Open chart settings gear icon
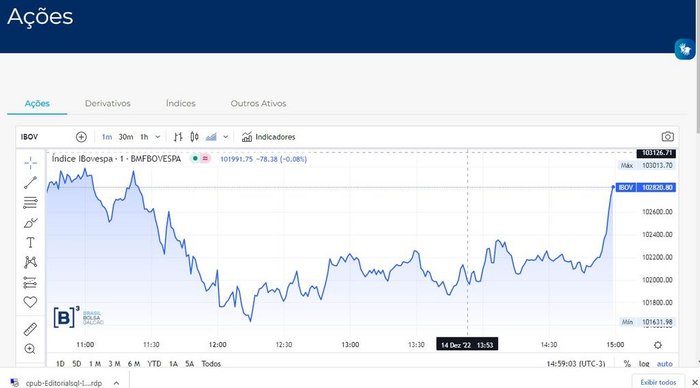 [x=658, y=345]
